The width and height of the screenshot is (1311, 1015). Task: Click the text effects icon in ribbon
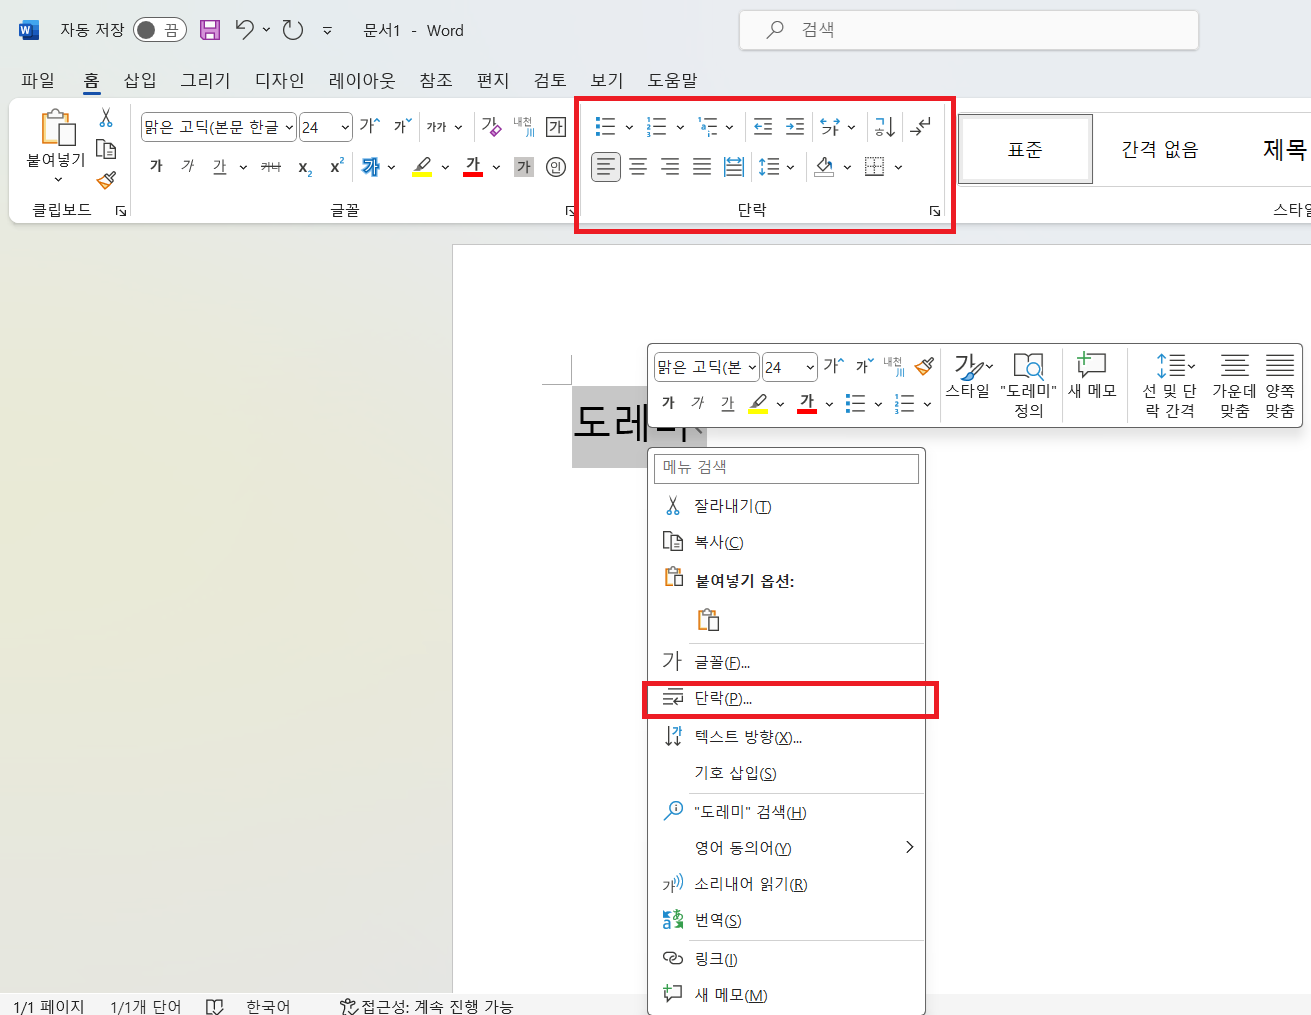[371, 167]
